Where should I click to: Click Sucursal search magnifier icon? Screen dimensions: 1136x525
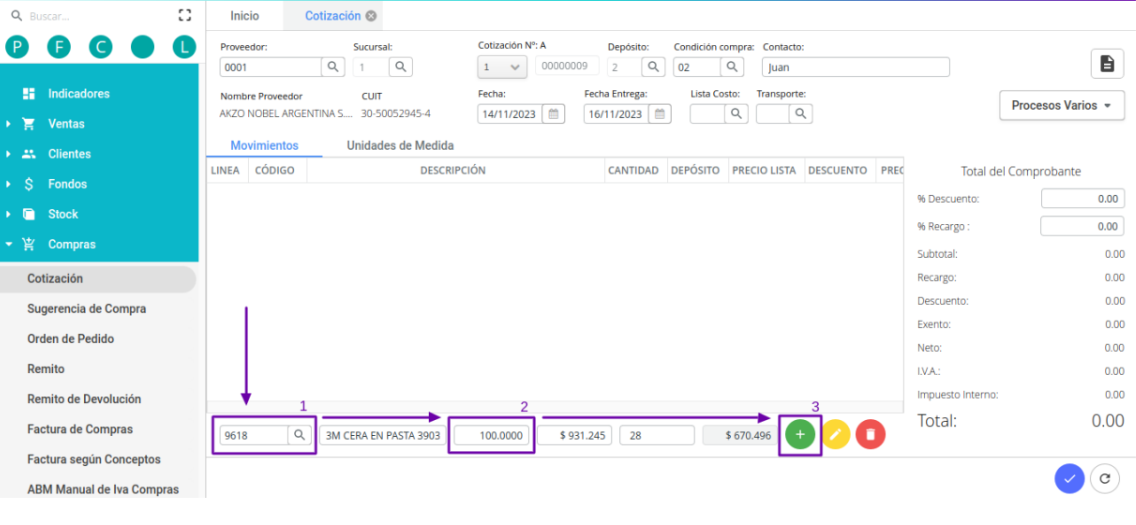(x=401, y=67)
